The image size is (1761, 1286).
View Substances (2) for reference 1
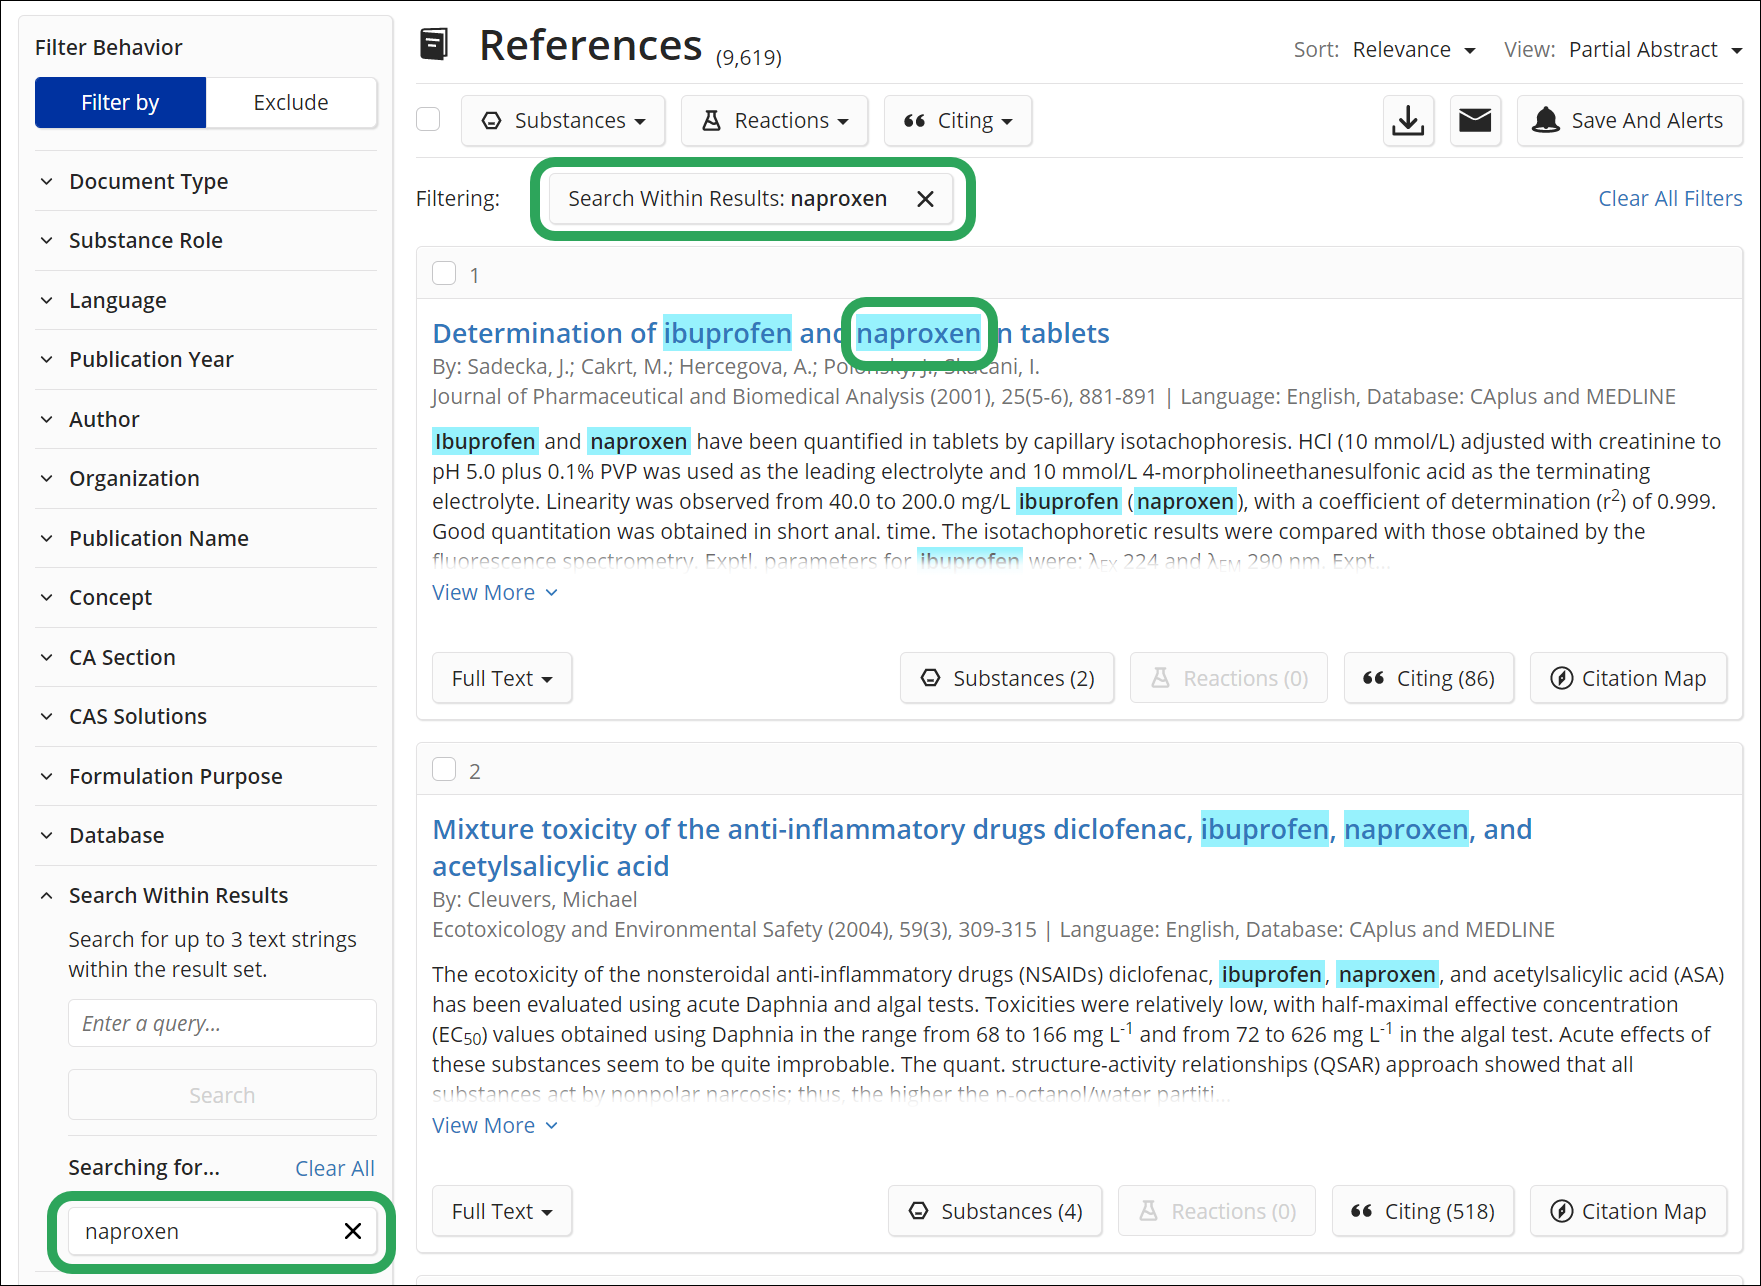(x=1007, y=678)
